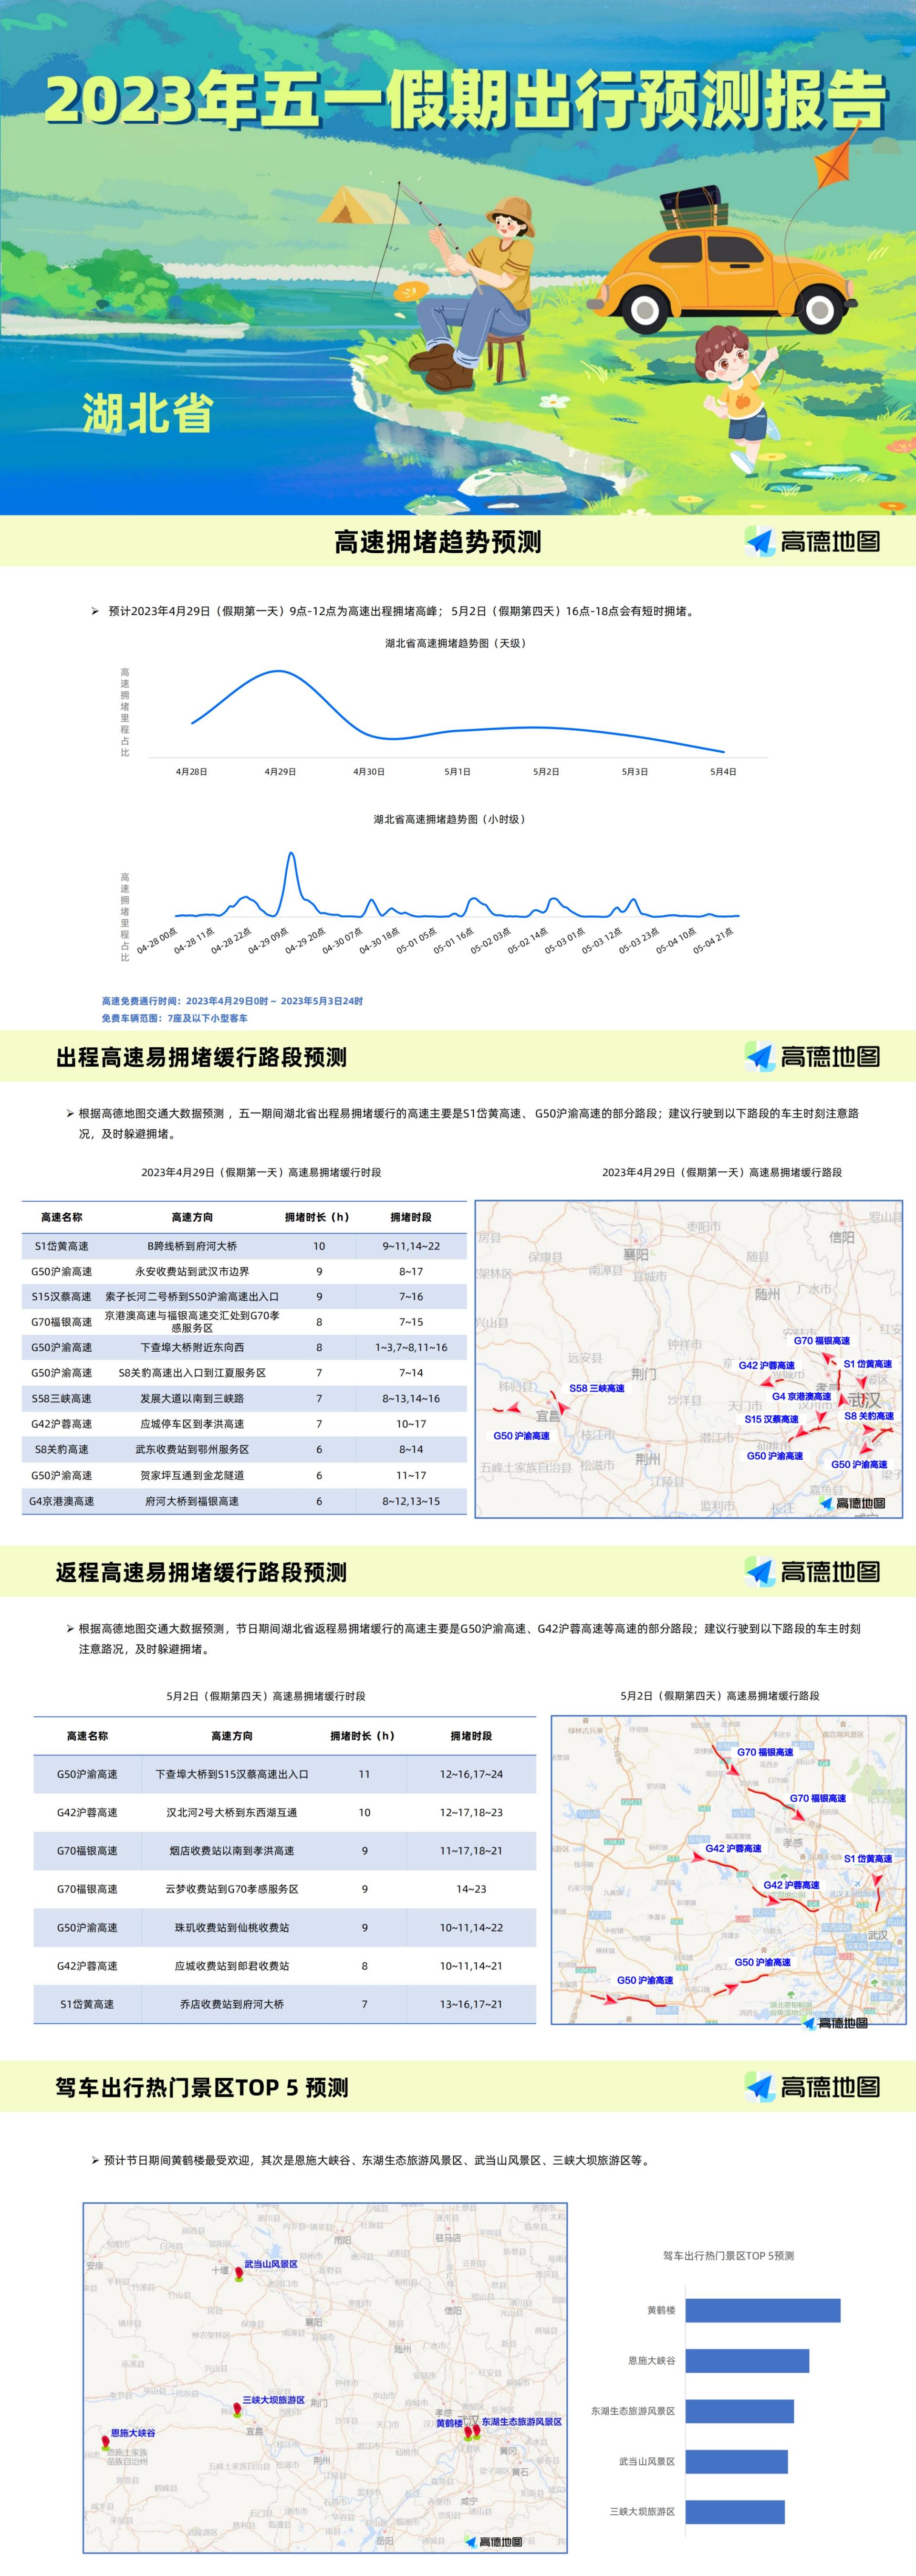Click the 5月2日 axis label on daily chart

546,771
